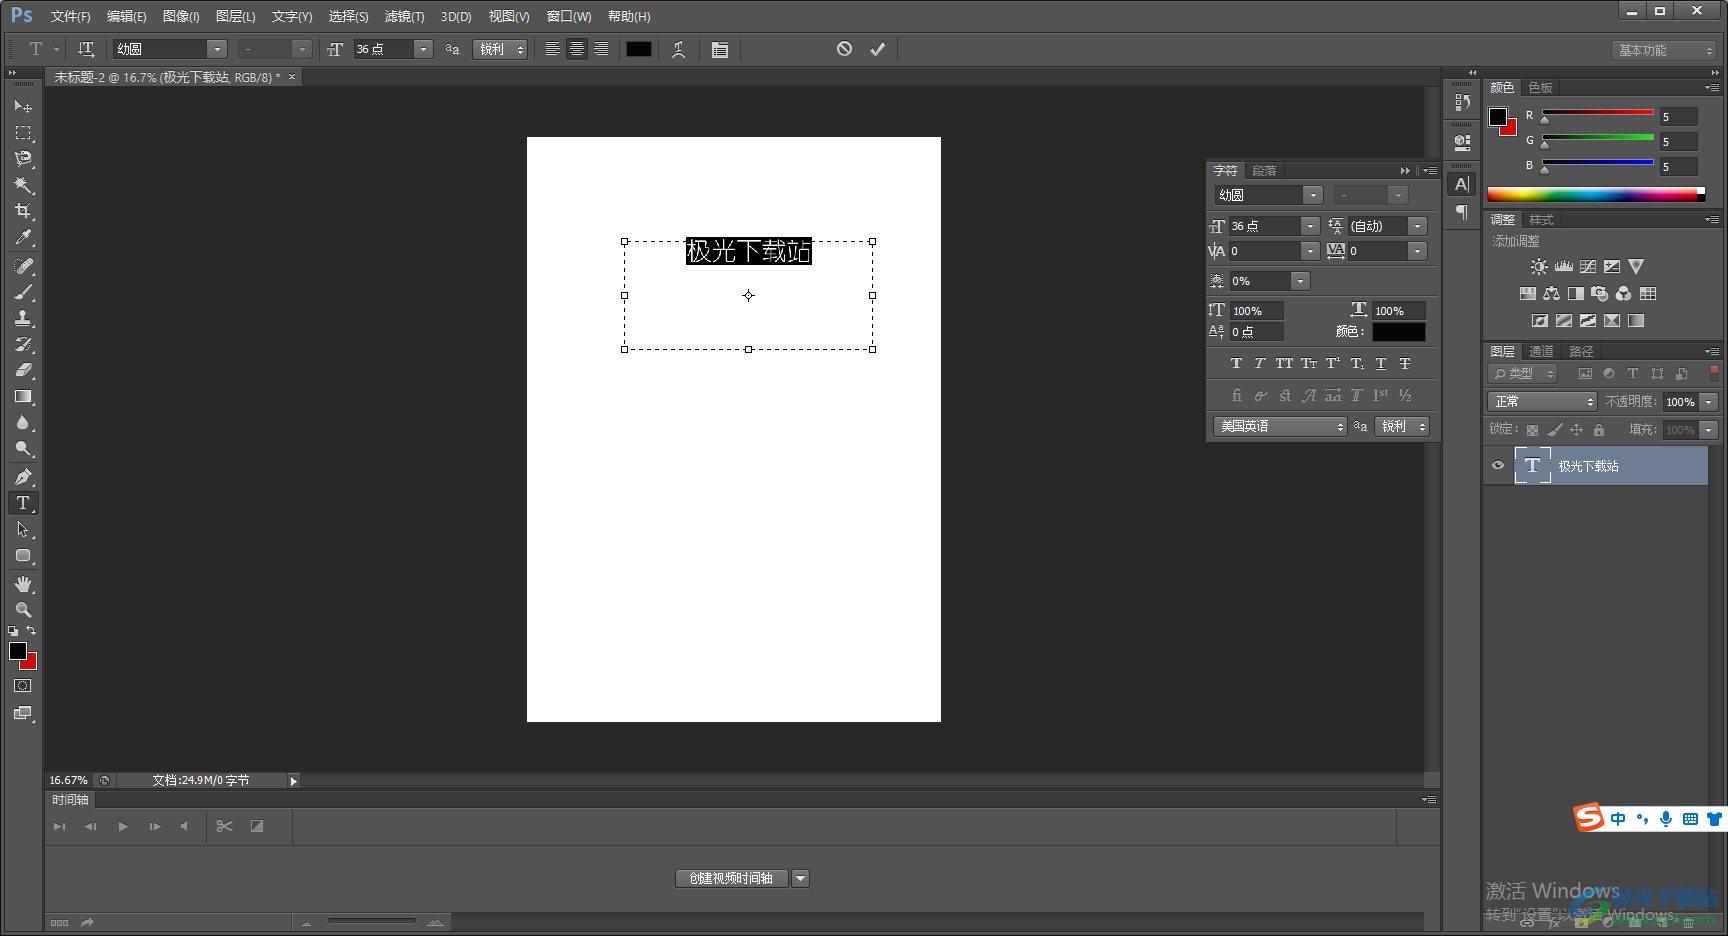Play the timeline
This screenshot has width=1728, height=936.
123,826
